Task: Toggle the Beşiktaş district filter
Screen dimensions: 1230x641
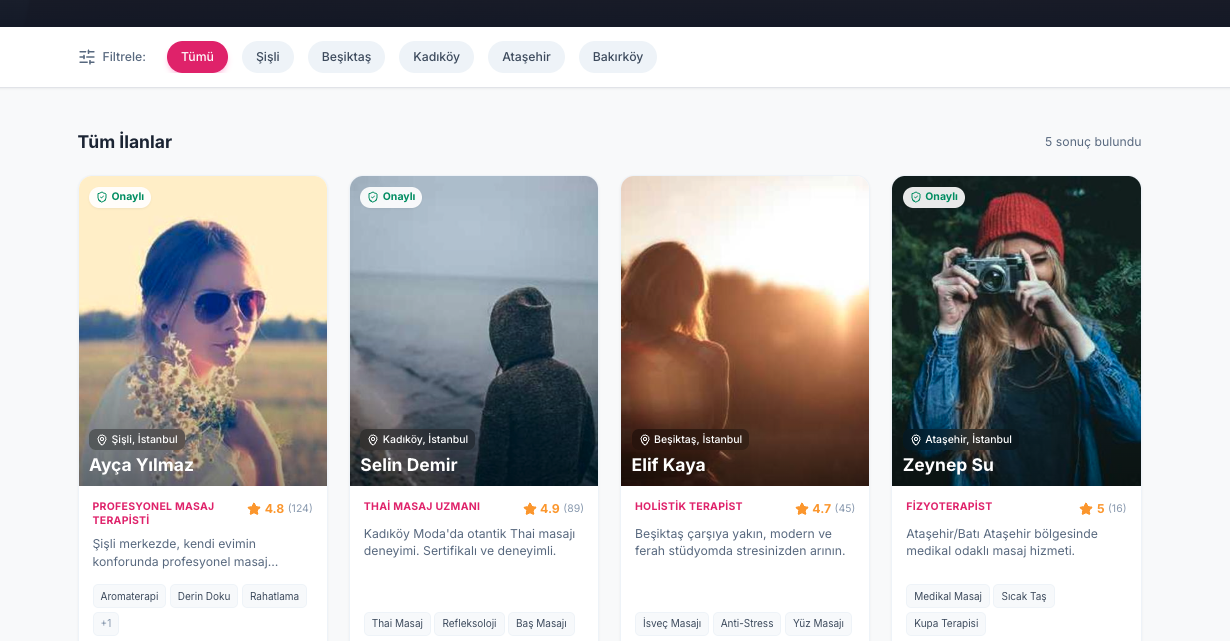Action: (x=346, y=57)
